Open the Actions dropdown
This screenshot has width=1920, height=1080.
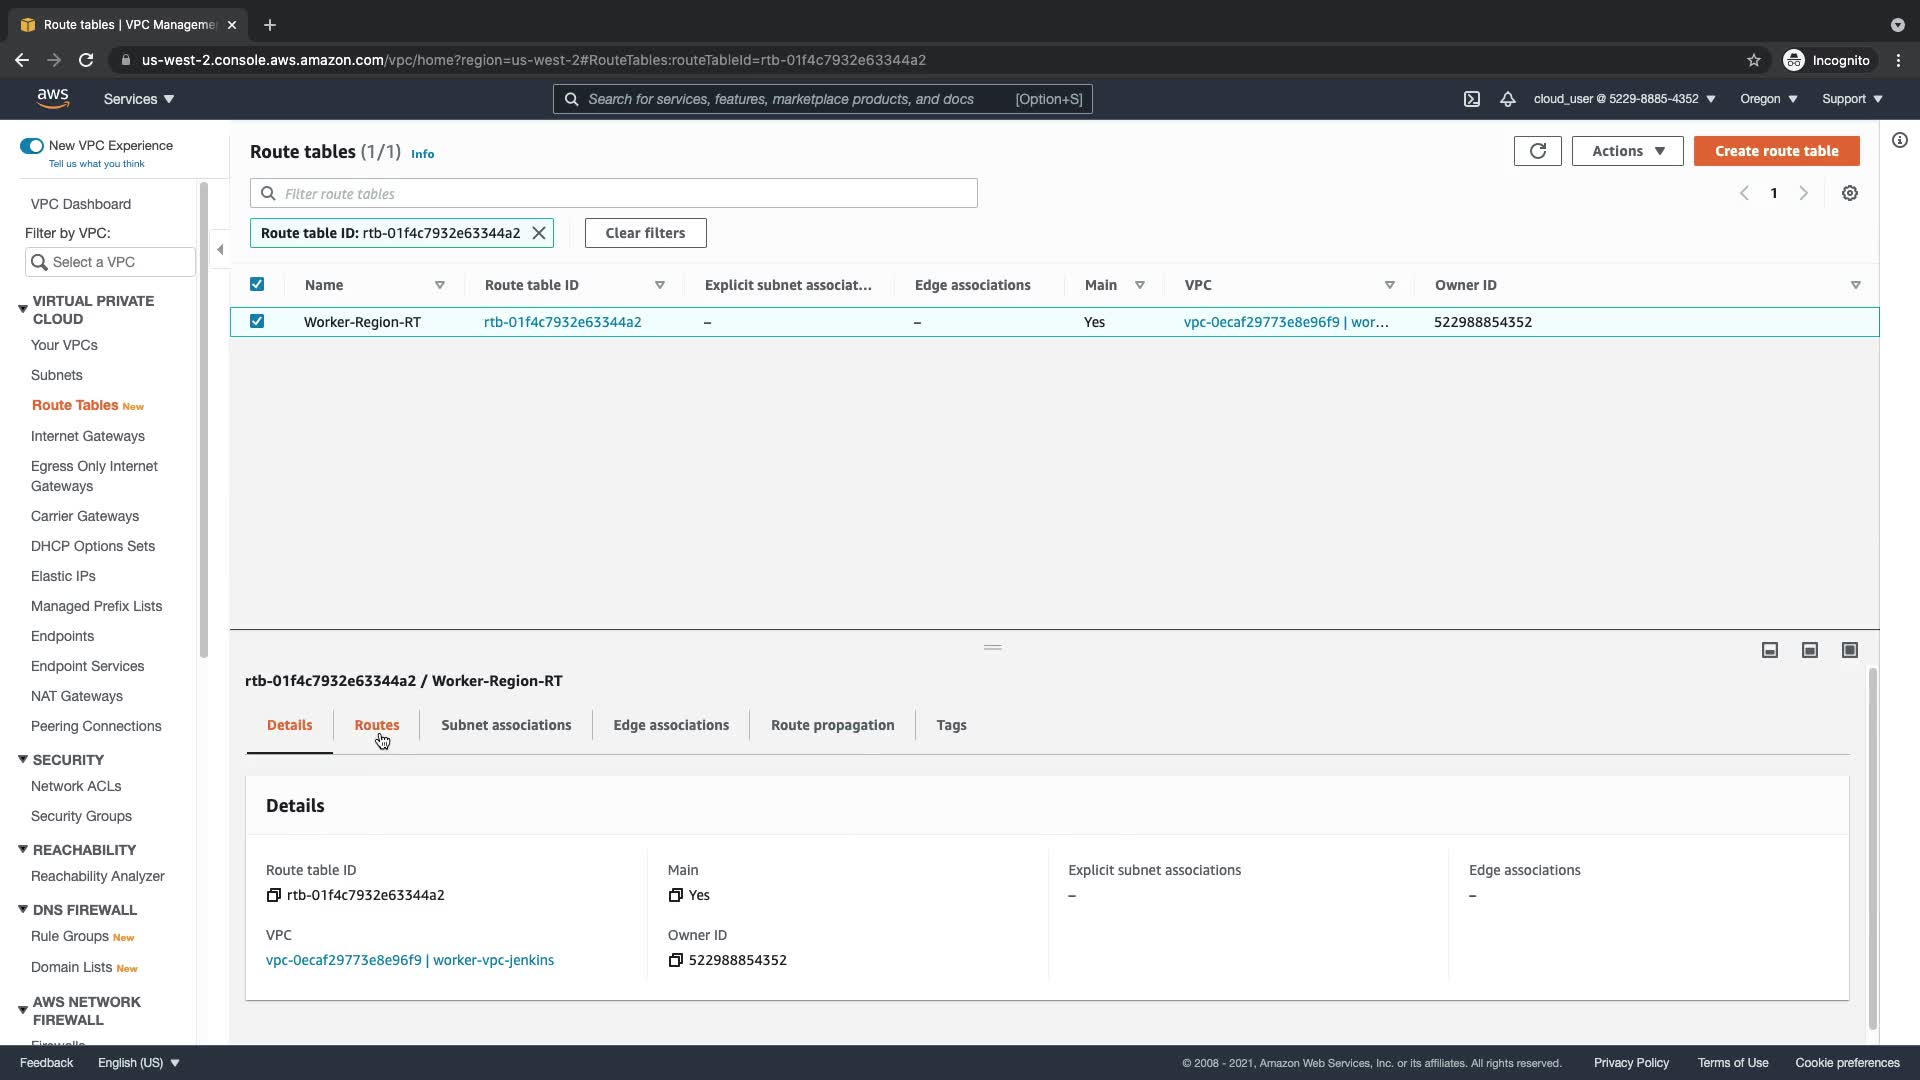(1627, 151)
